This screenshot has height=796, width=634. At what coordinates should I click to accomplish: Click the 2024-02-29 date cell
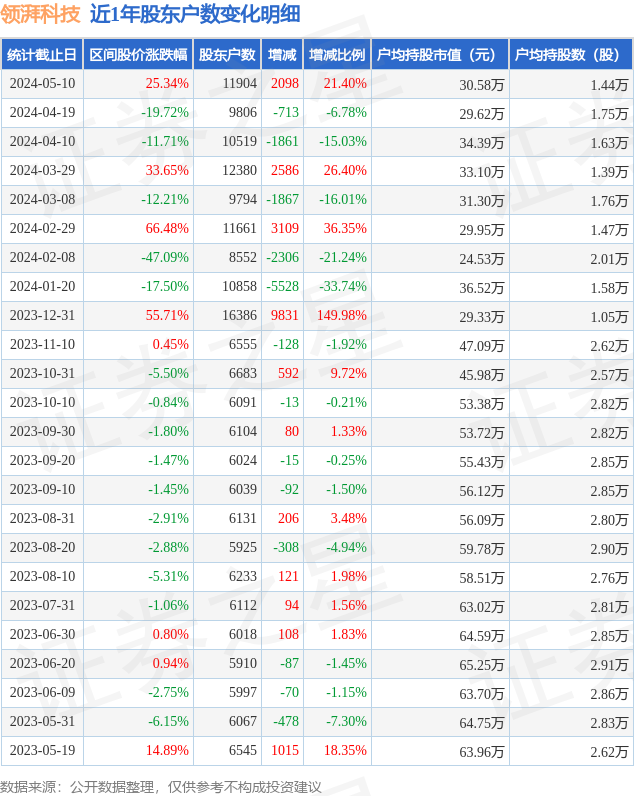(42, 229)
